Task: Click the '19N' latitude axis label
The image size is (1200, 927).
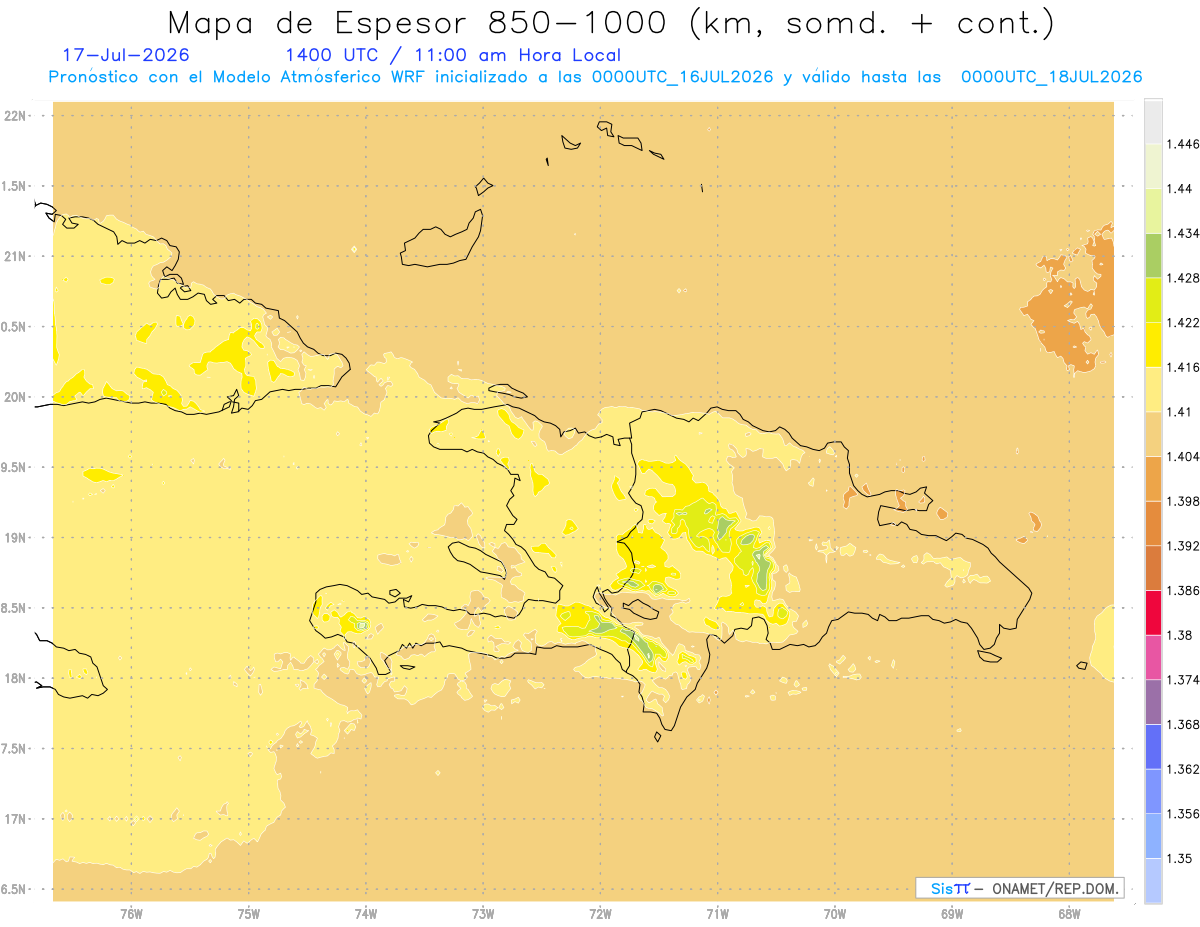Action: click(x=16, y=537)
